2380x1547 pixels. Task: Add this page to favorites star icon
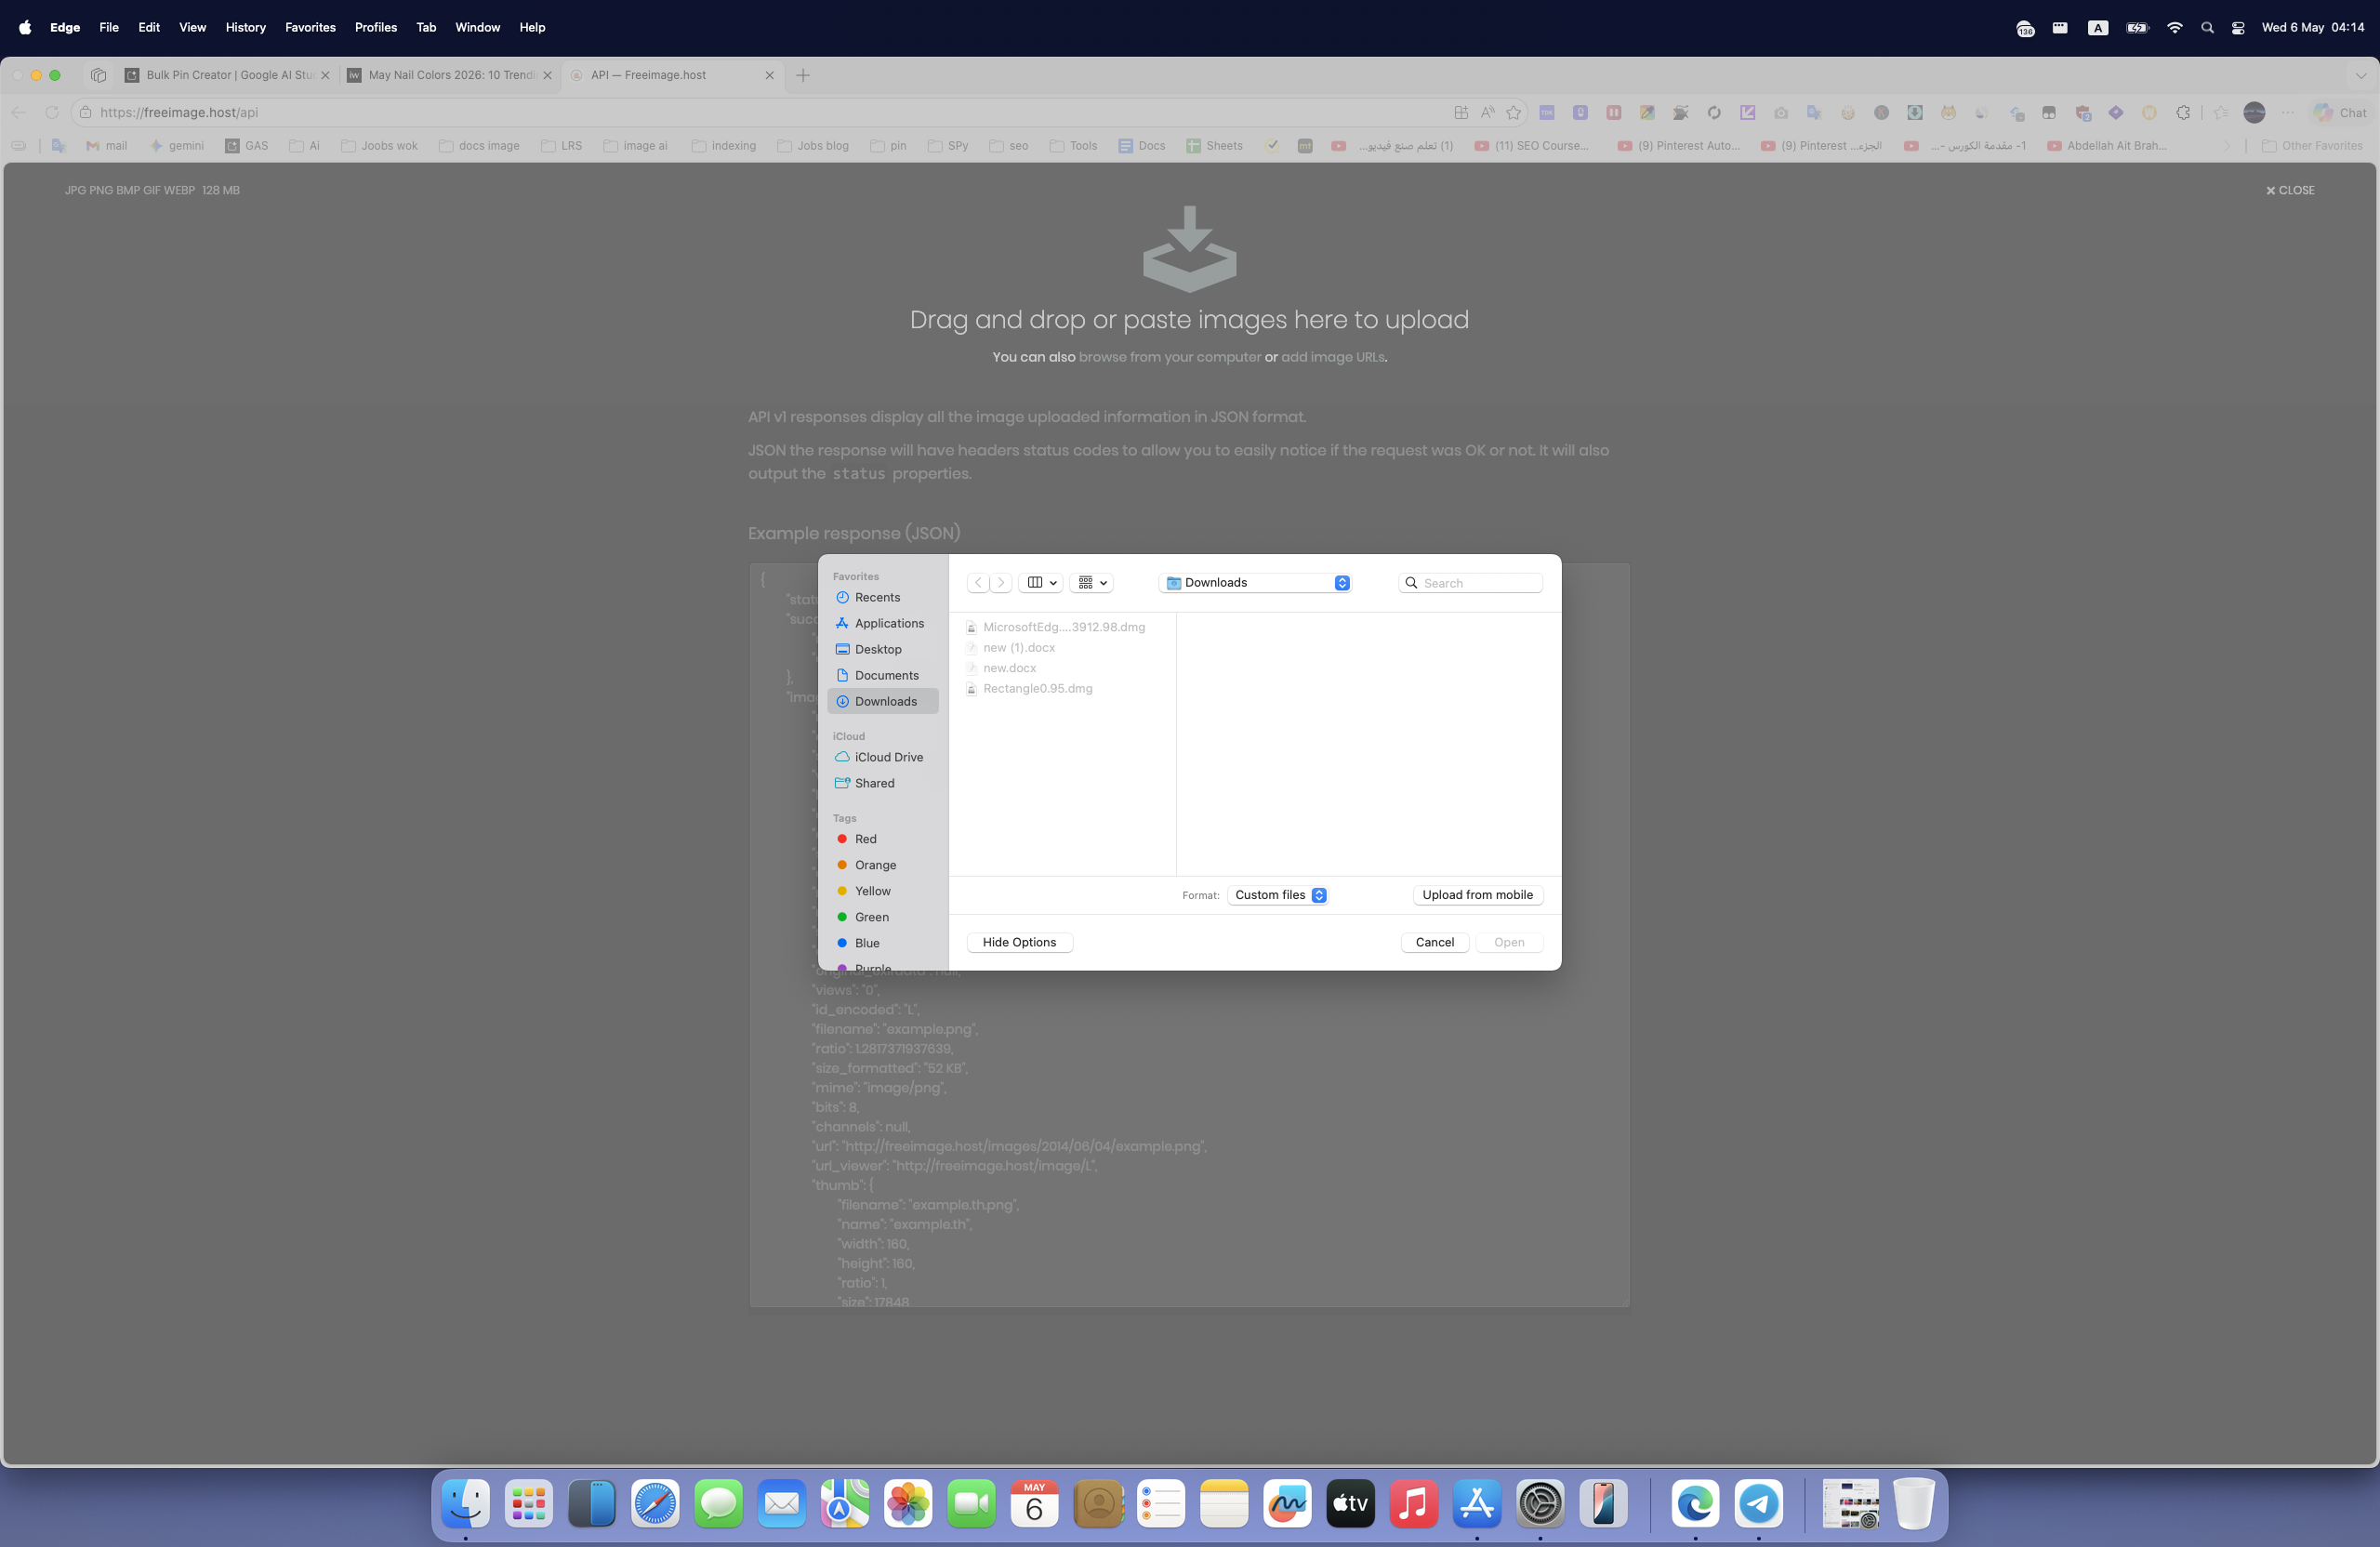point(1514,112)
